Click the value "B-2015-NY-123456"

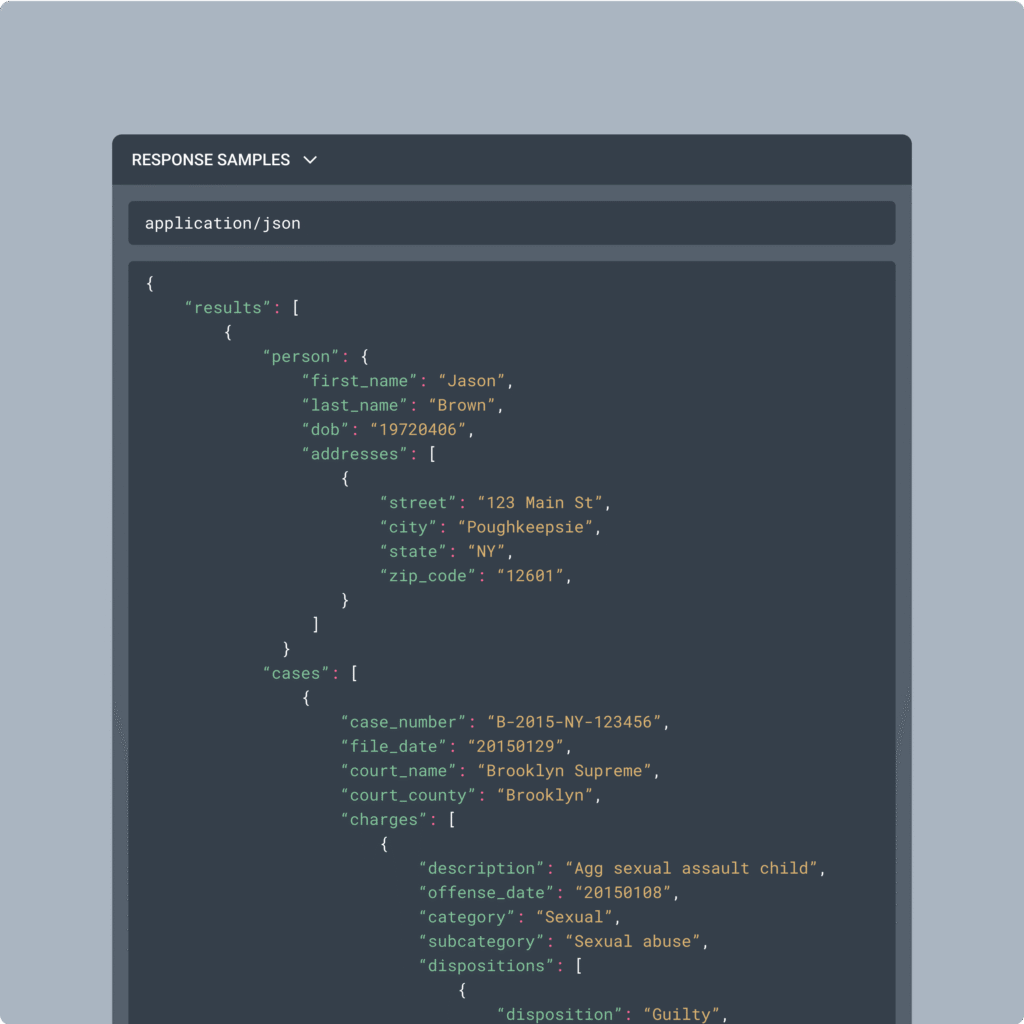(x=574, y=722)
